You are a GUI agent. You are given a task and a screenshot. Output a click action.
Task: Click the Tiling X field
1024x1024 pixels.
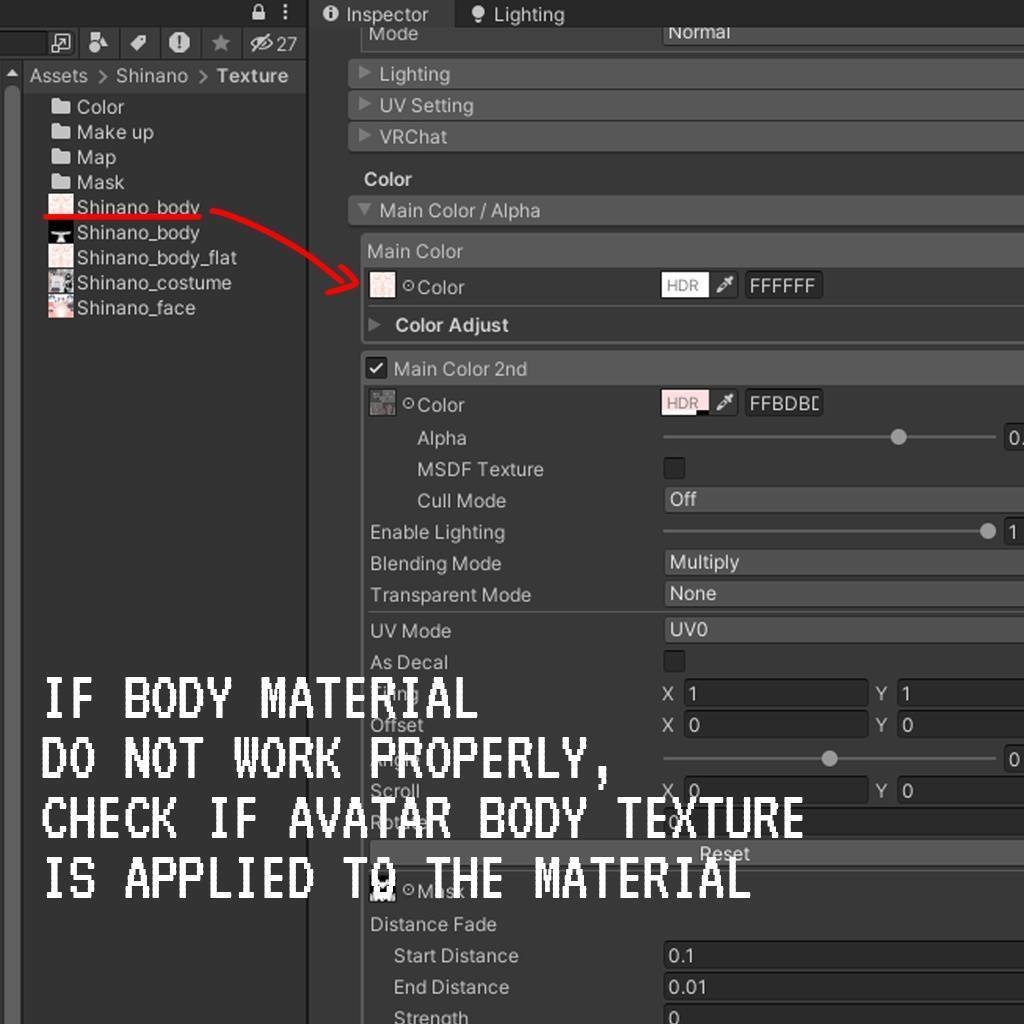776,693
